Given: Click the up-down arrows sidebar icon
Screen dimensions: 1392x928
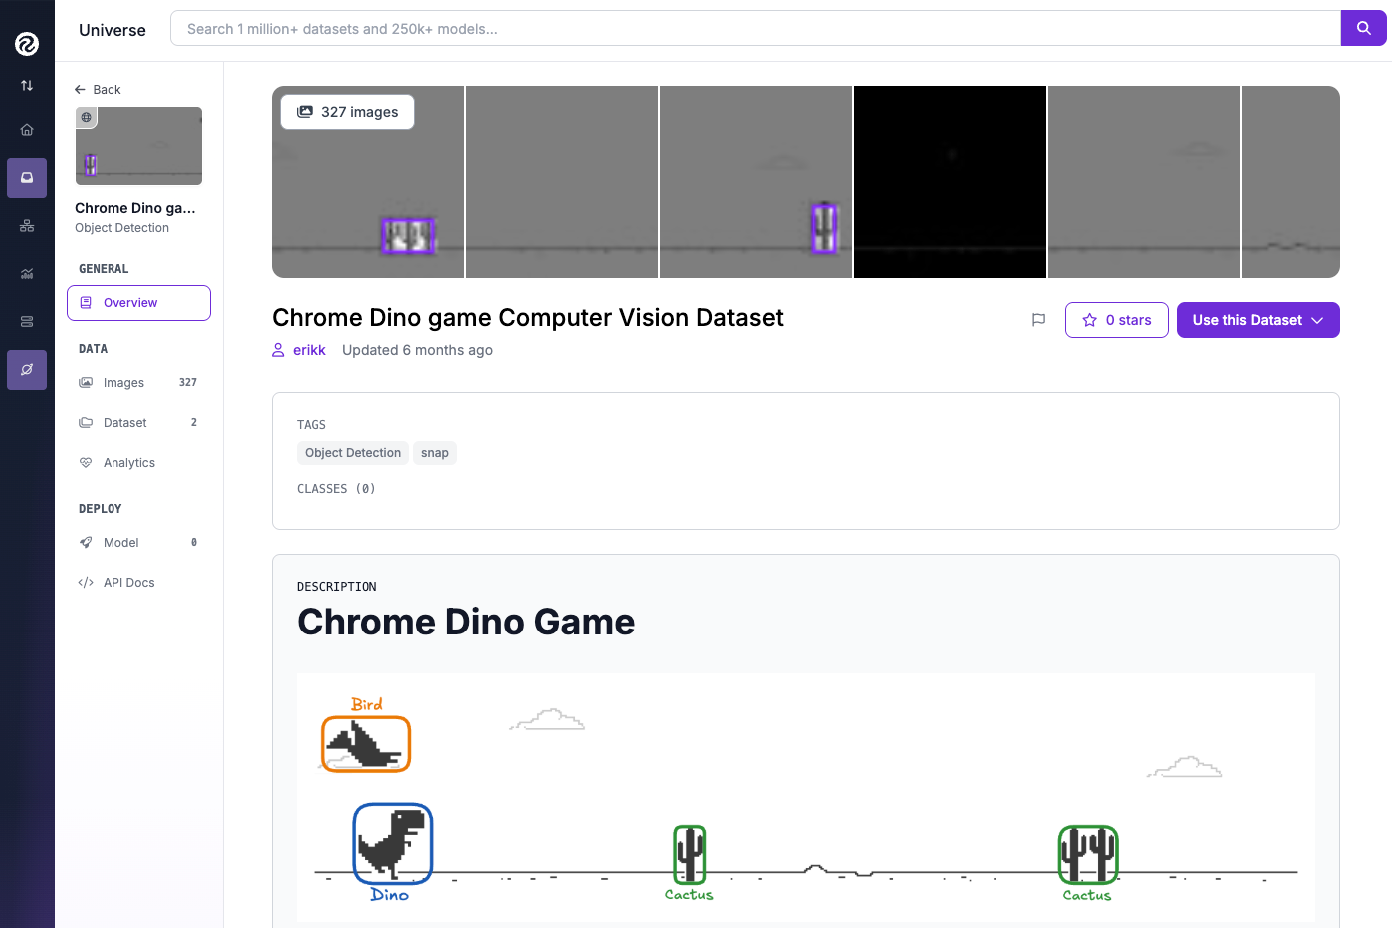Looking at the screenshot, I should 27,86.
